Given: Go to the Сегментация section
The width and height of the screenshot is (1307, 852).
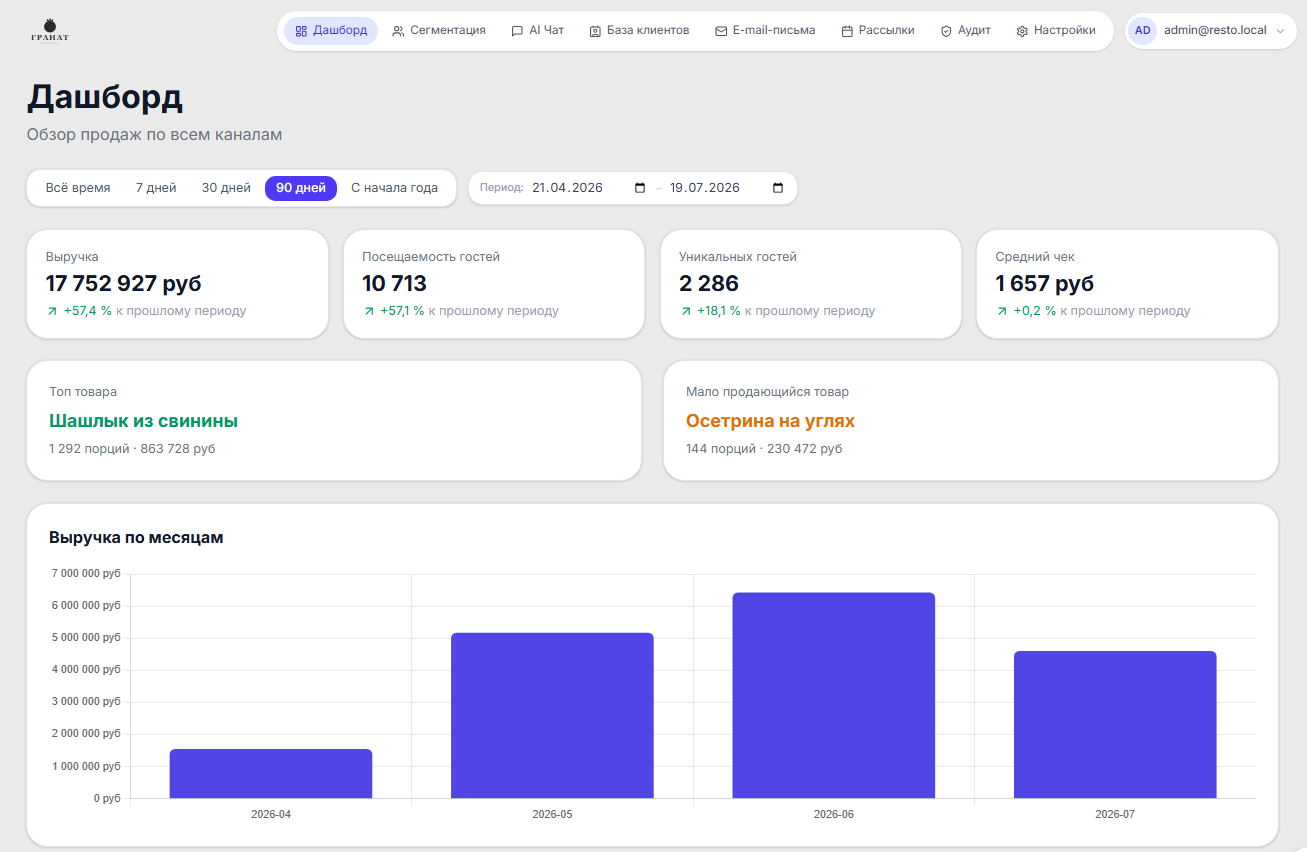Looking at the screenshot, I should (x=439, y=31).
